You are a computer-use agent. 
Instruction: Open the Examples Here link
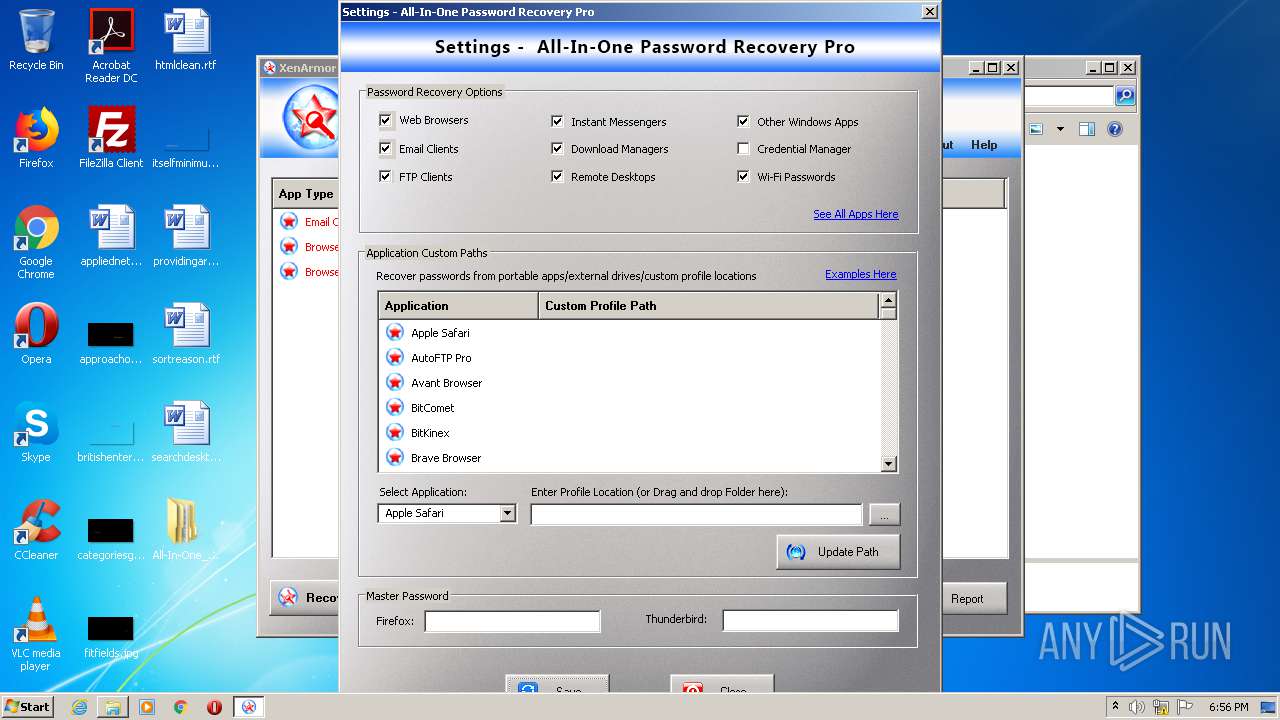tap(860, 274)
